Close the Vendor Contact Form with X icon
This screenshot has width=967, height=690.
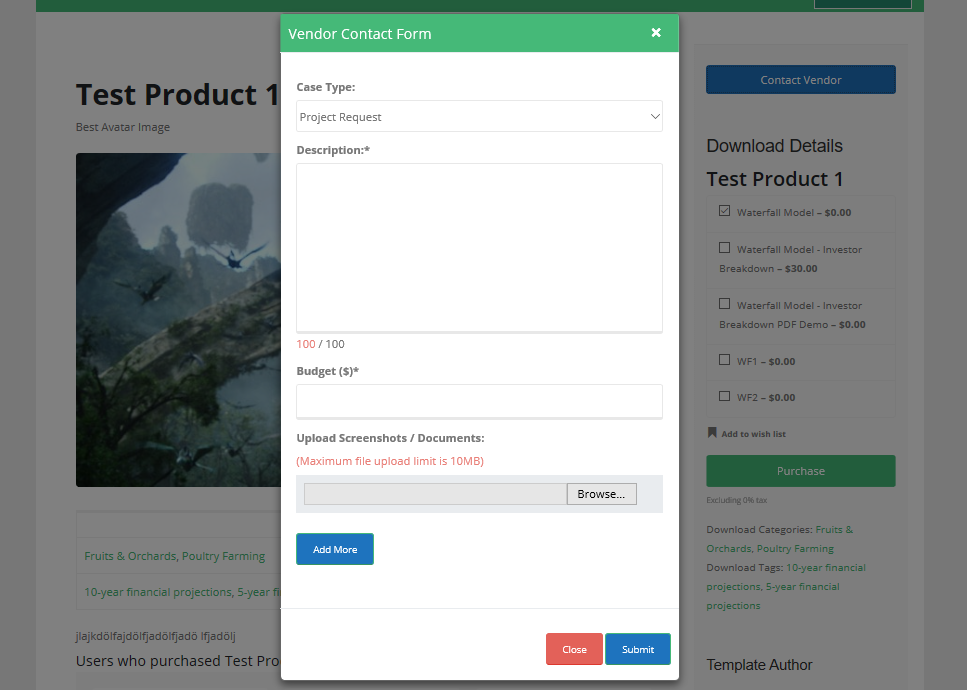656,33
